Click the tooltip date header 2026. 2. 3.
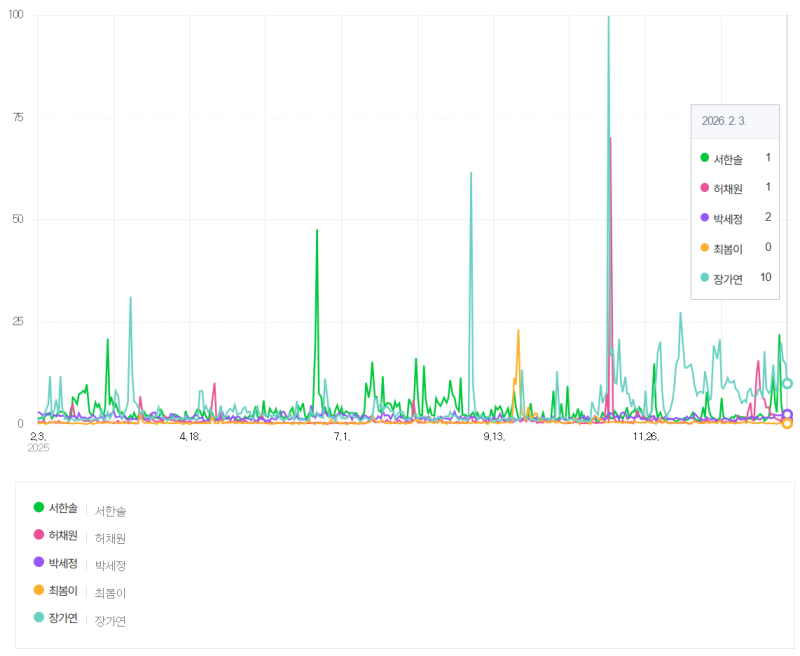This screenshot has width=800, height=656. [724, 121]
